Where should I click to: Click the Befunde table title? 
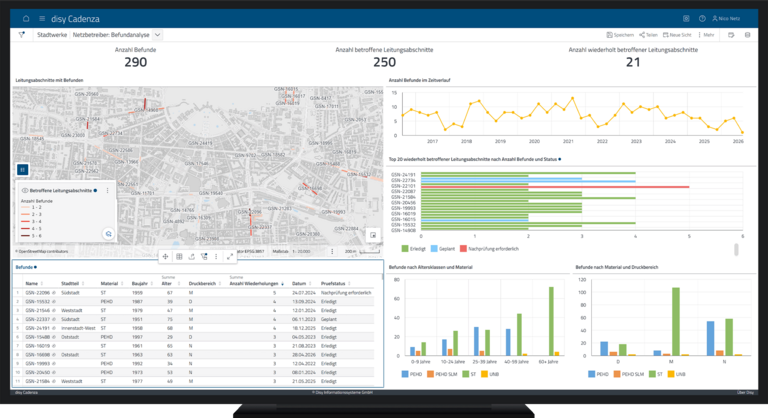pos(24,267)
